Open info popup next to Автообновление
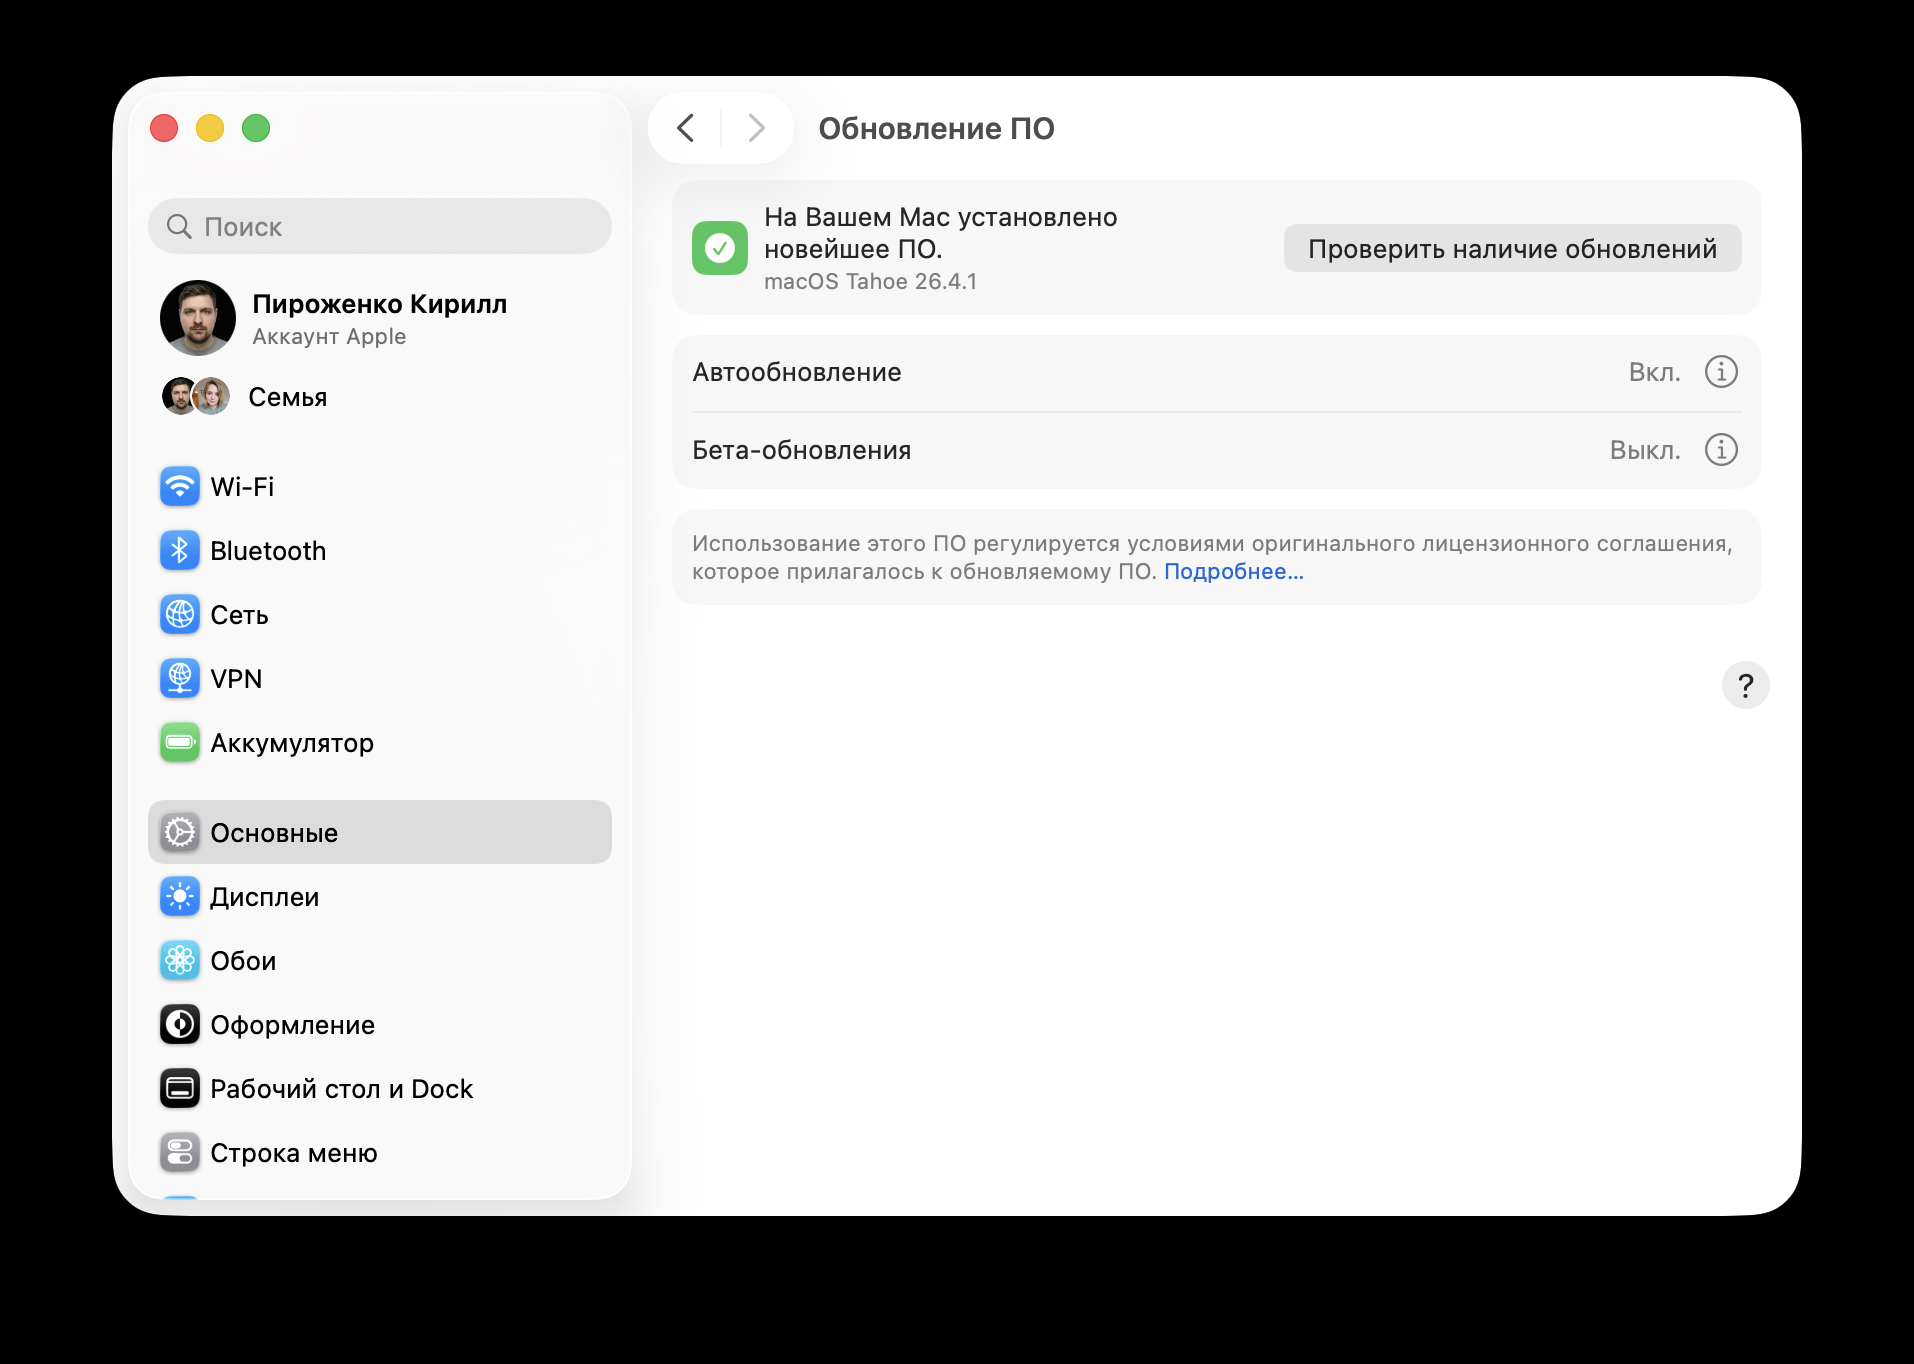This screenshot has width=1914, height=1364. (1720, 371)
